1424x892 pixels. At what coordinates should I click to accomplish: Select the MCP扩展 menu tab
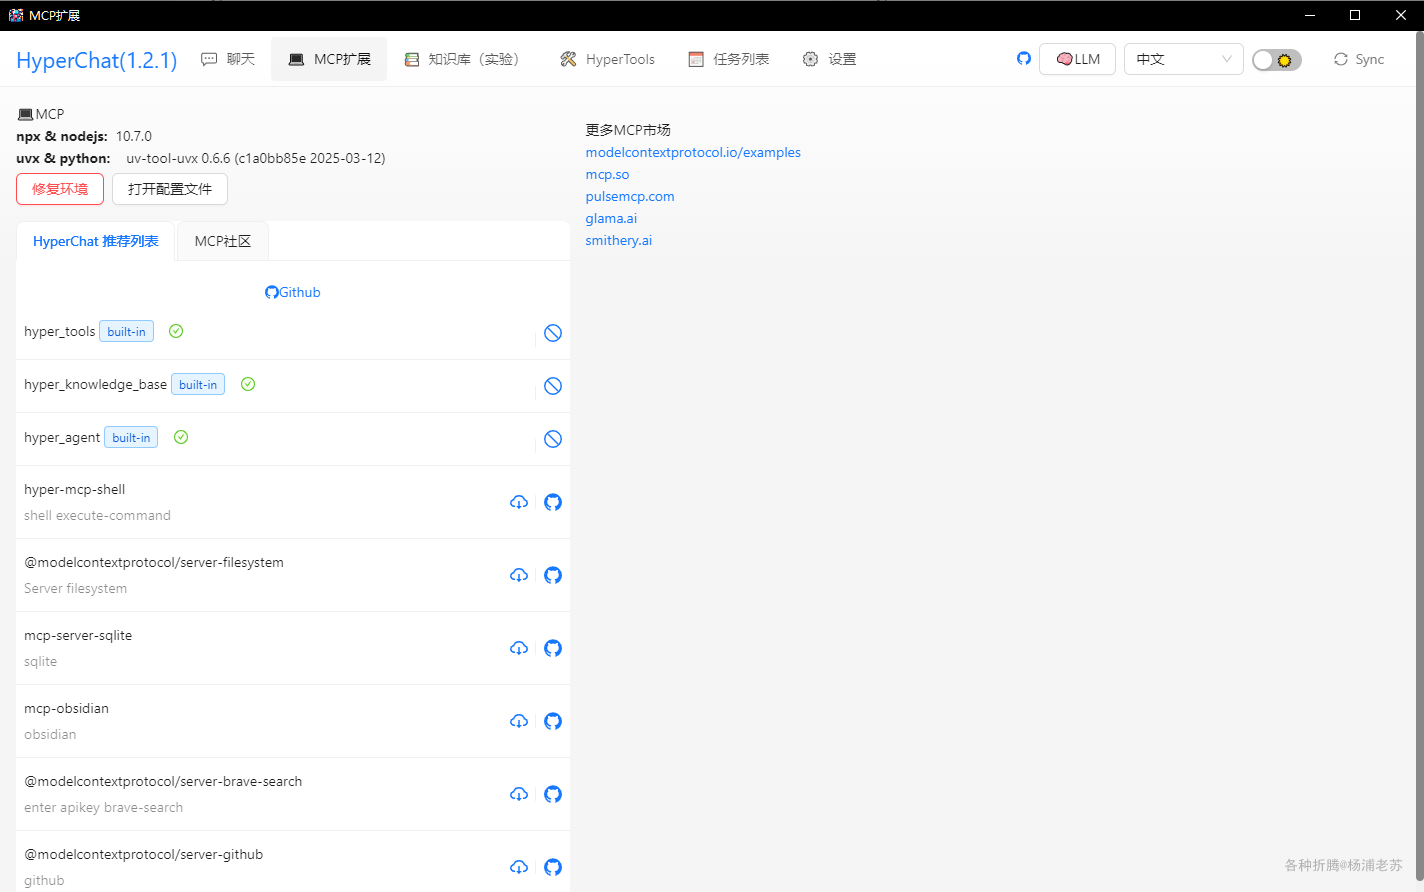(329, 59)
